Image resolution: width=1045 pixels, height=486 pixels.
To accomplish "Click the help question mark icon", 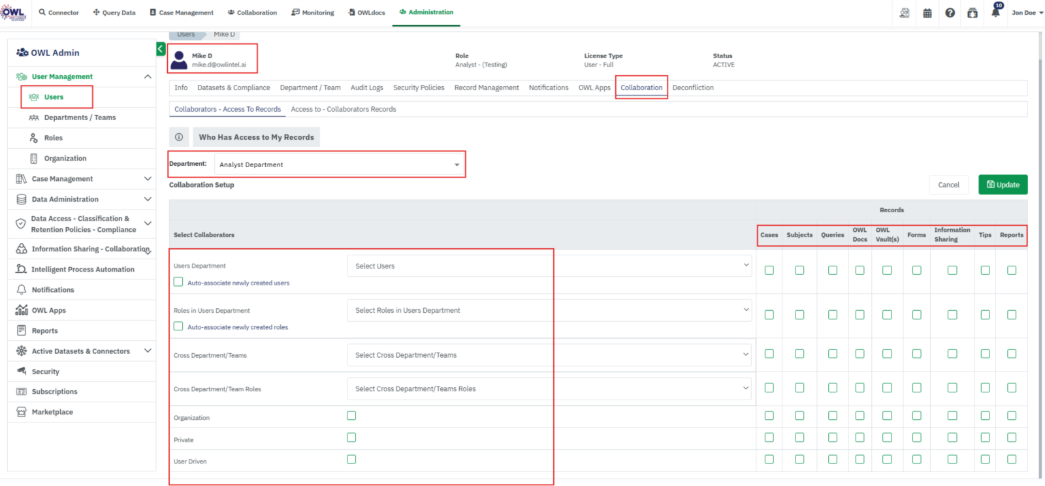I will [x=949, y=13].
